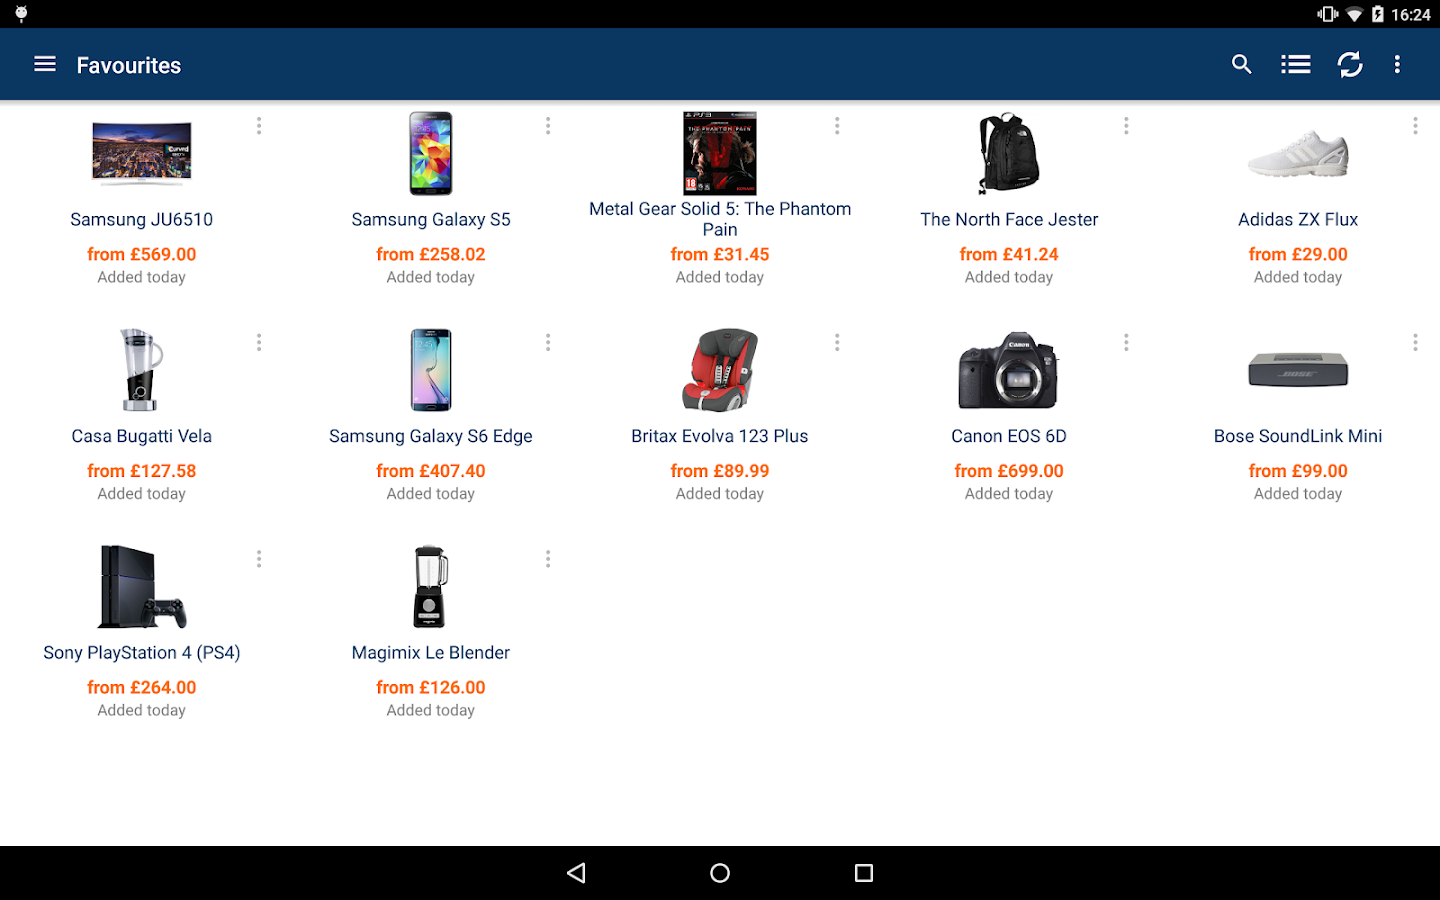Open Metal Gear Solid 5 title link
The image size is (1440, 900).
(x=720, y=219)
